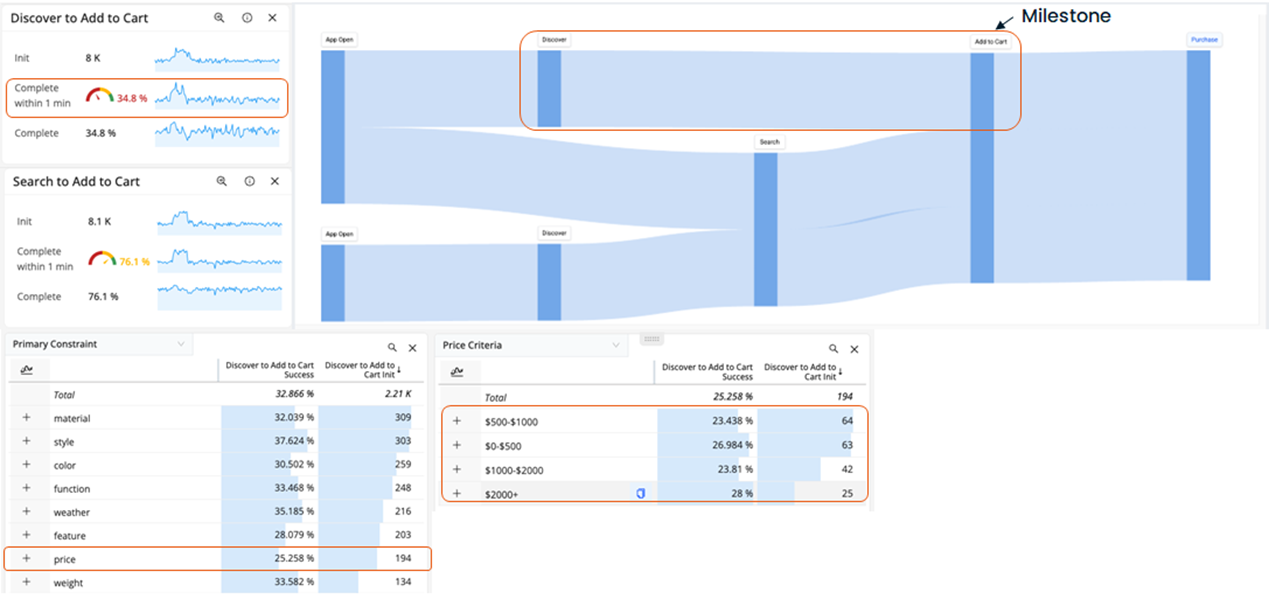
Task: Select the Search node in the flow diagram
Action: click(768, 142)
